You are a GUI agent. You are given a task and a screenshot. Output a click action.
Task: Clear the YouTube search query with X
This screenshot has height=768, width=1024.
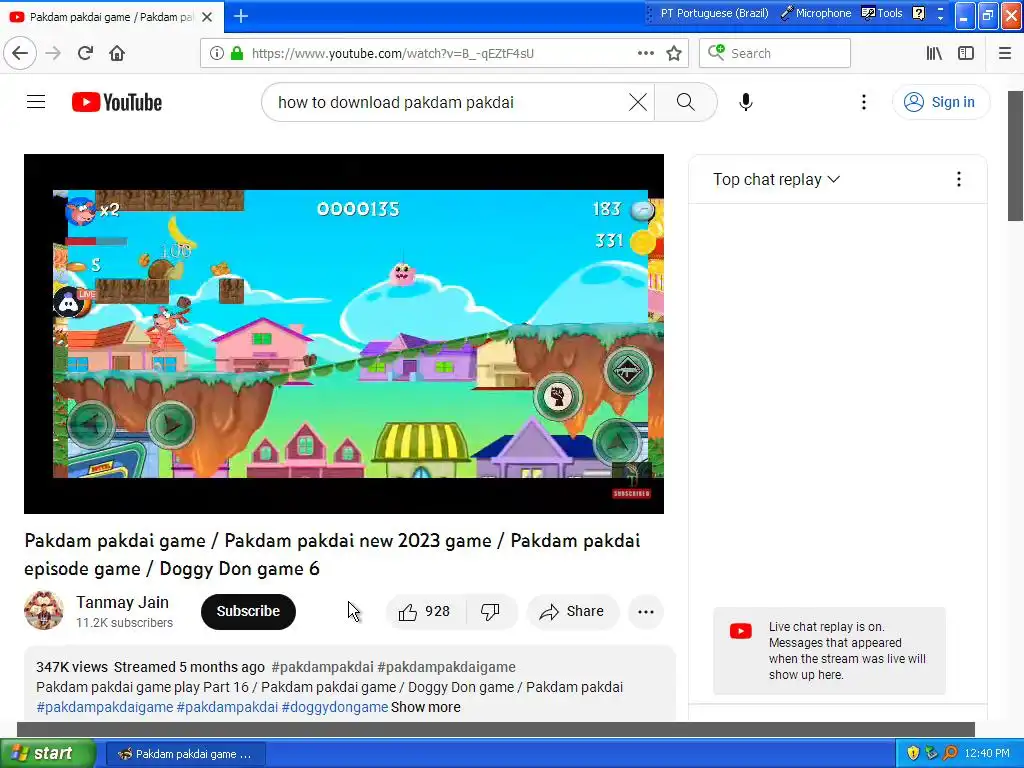tap(638, 102)
